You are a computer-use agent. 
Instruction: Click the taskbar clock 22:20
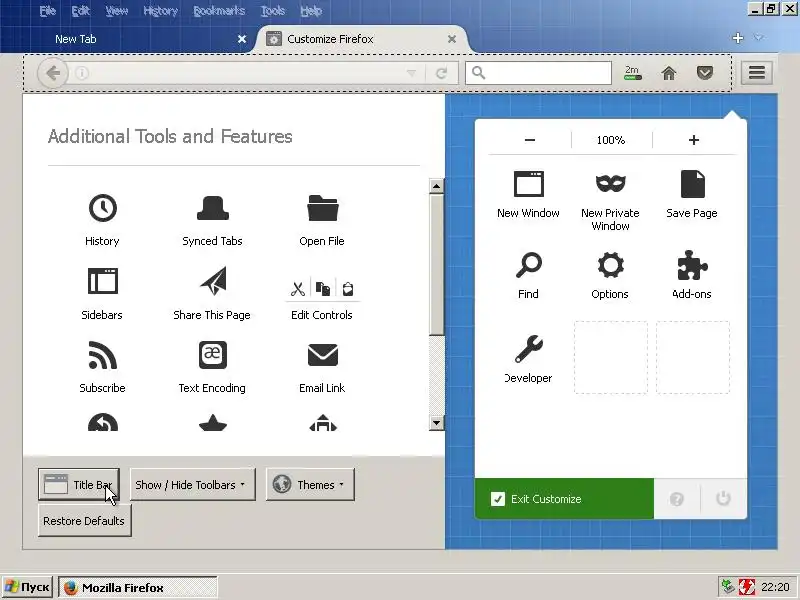(776, 587)
